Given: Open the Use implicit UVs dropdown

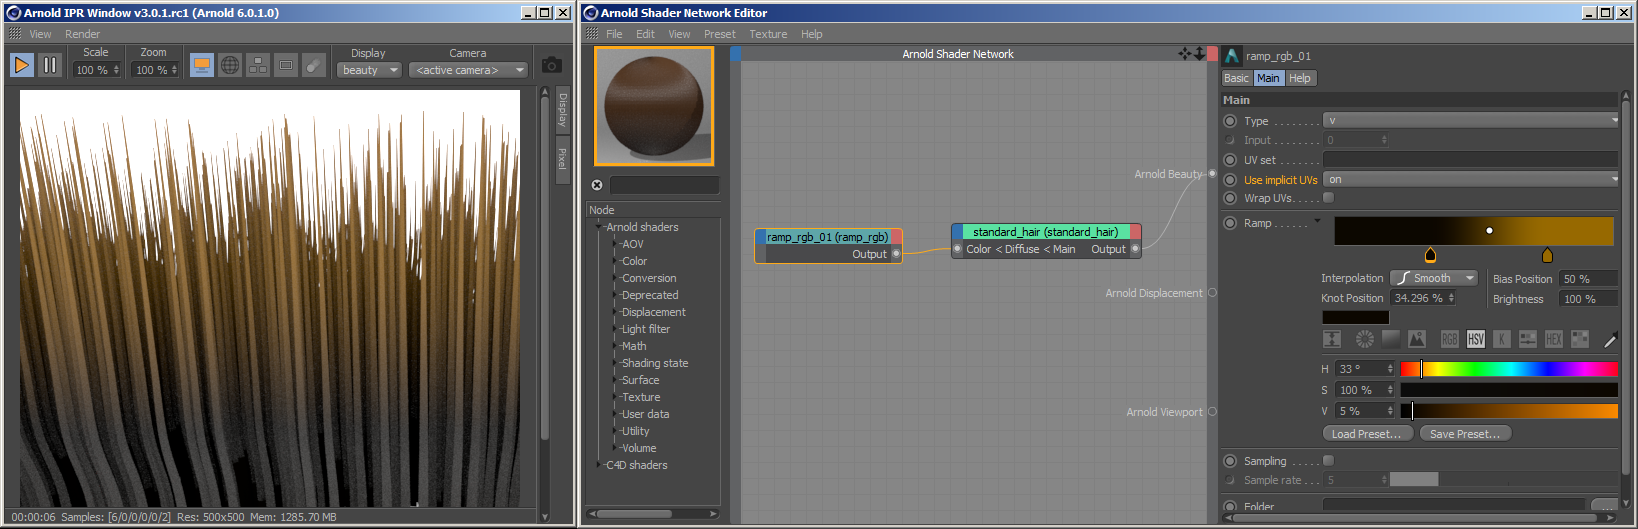Looking at the screenshot, I should [x=1470, y=180].
